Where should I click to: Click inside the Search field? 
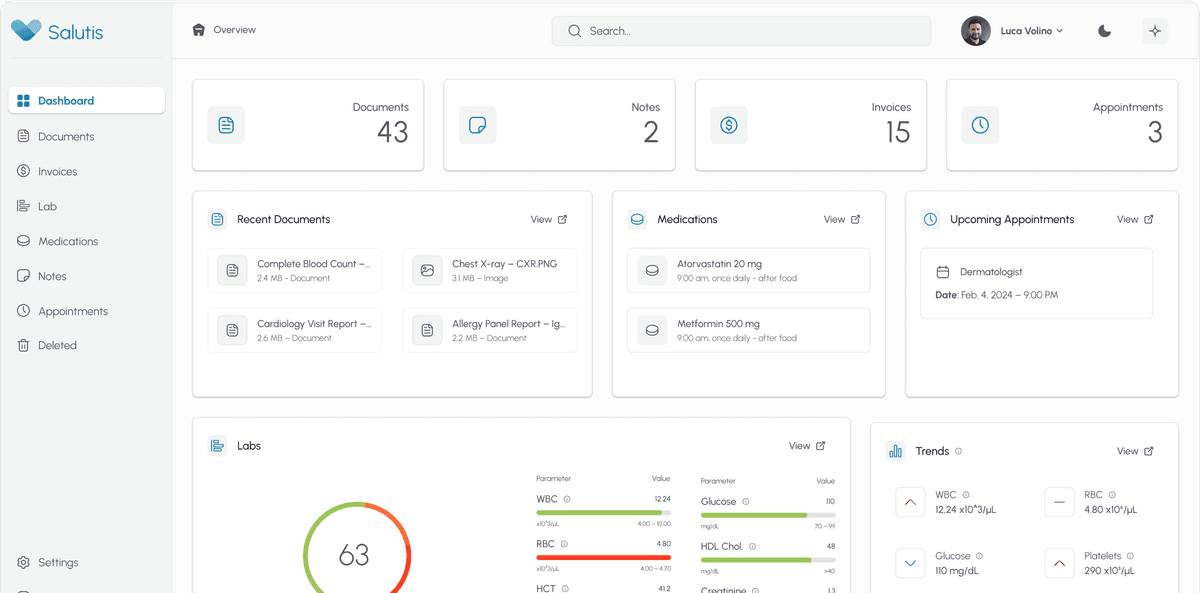[x=740, y=31]
